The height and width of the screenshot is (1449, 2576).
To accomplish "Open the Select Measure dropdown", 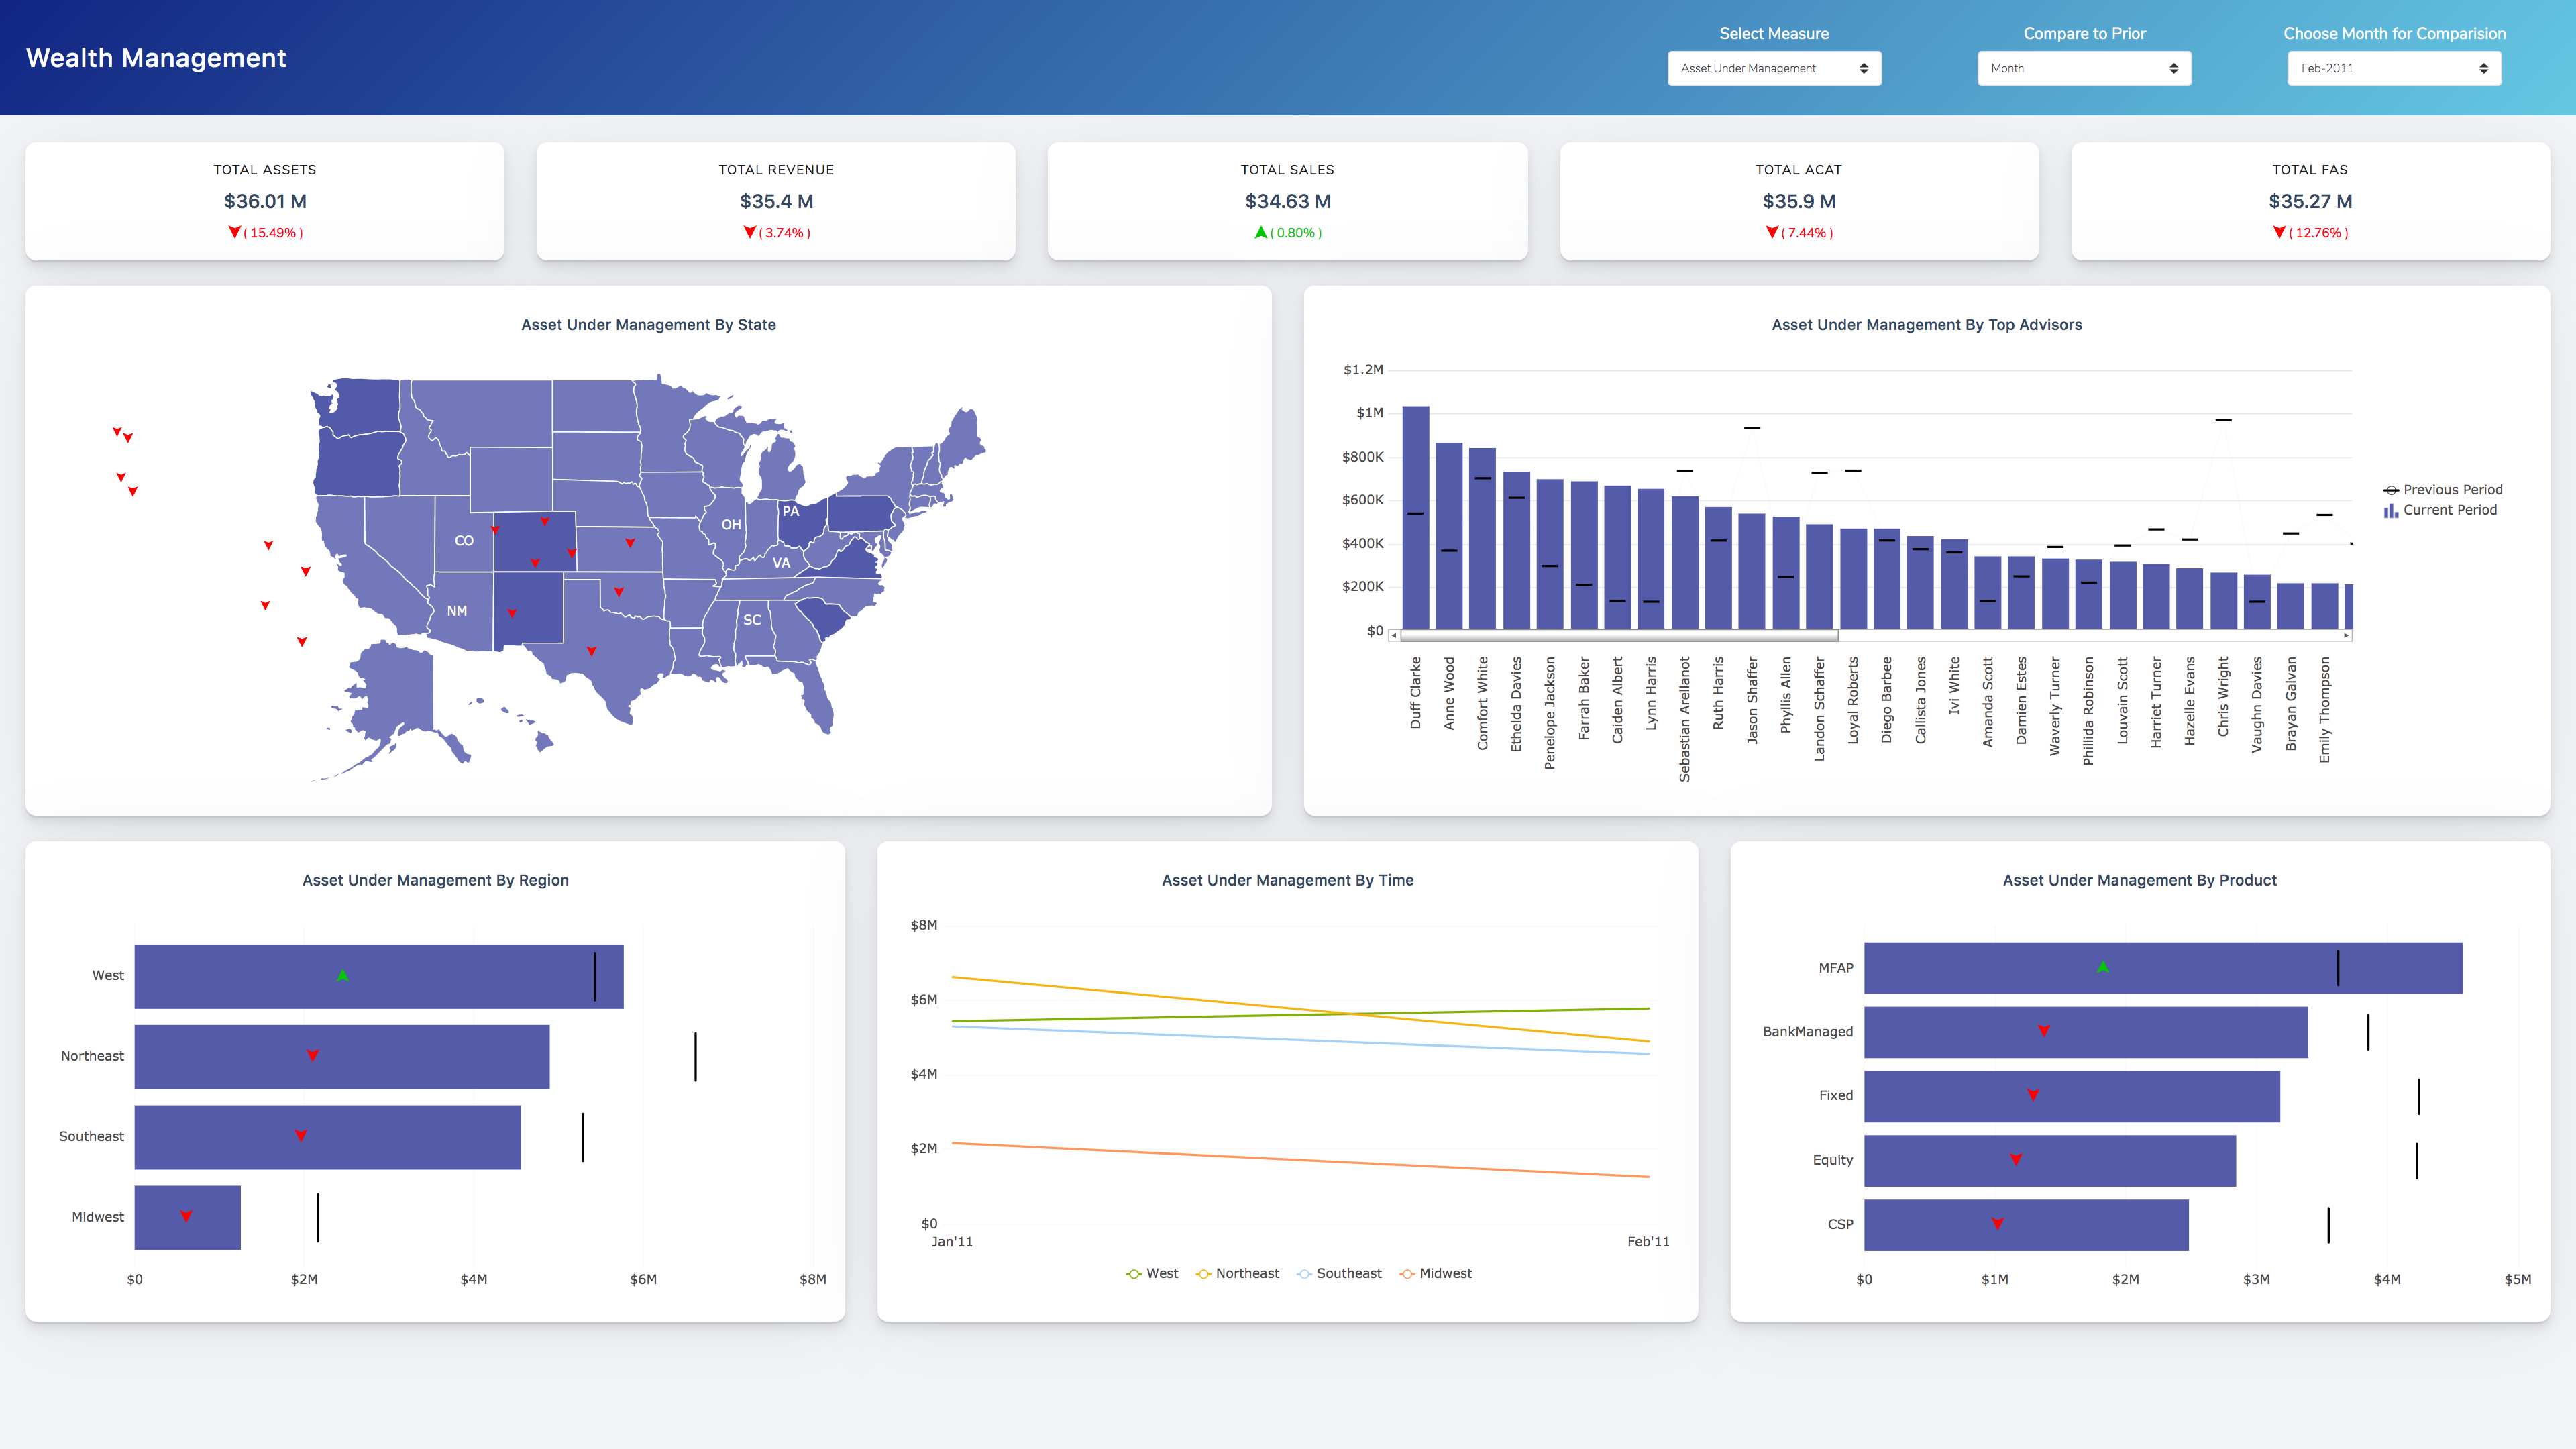I will pos(1775,68).
